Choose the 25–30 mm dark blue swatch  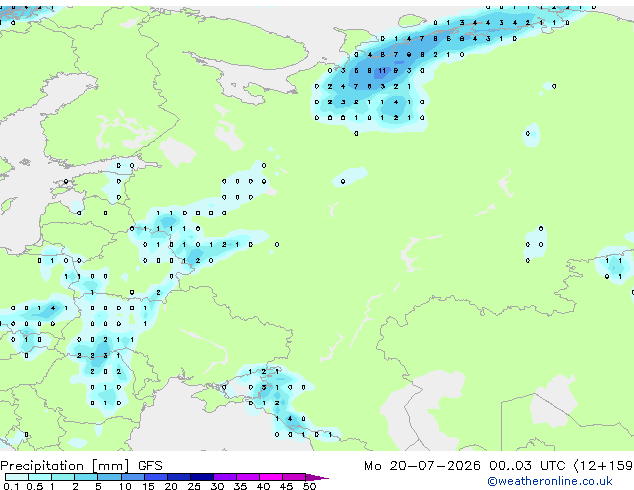[x=202, y=477]
